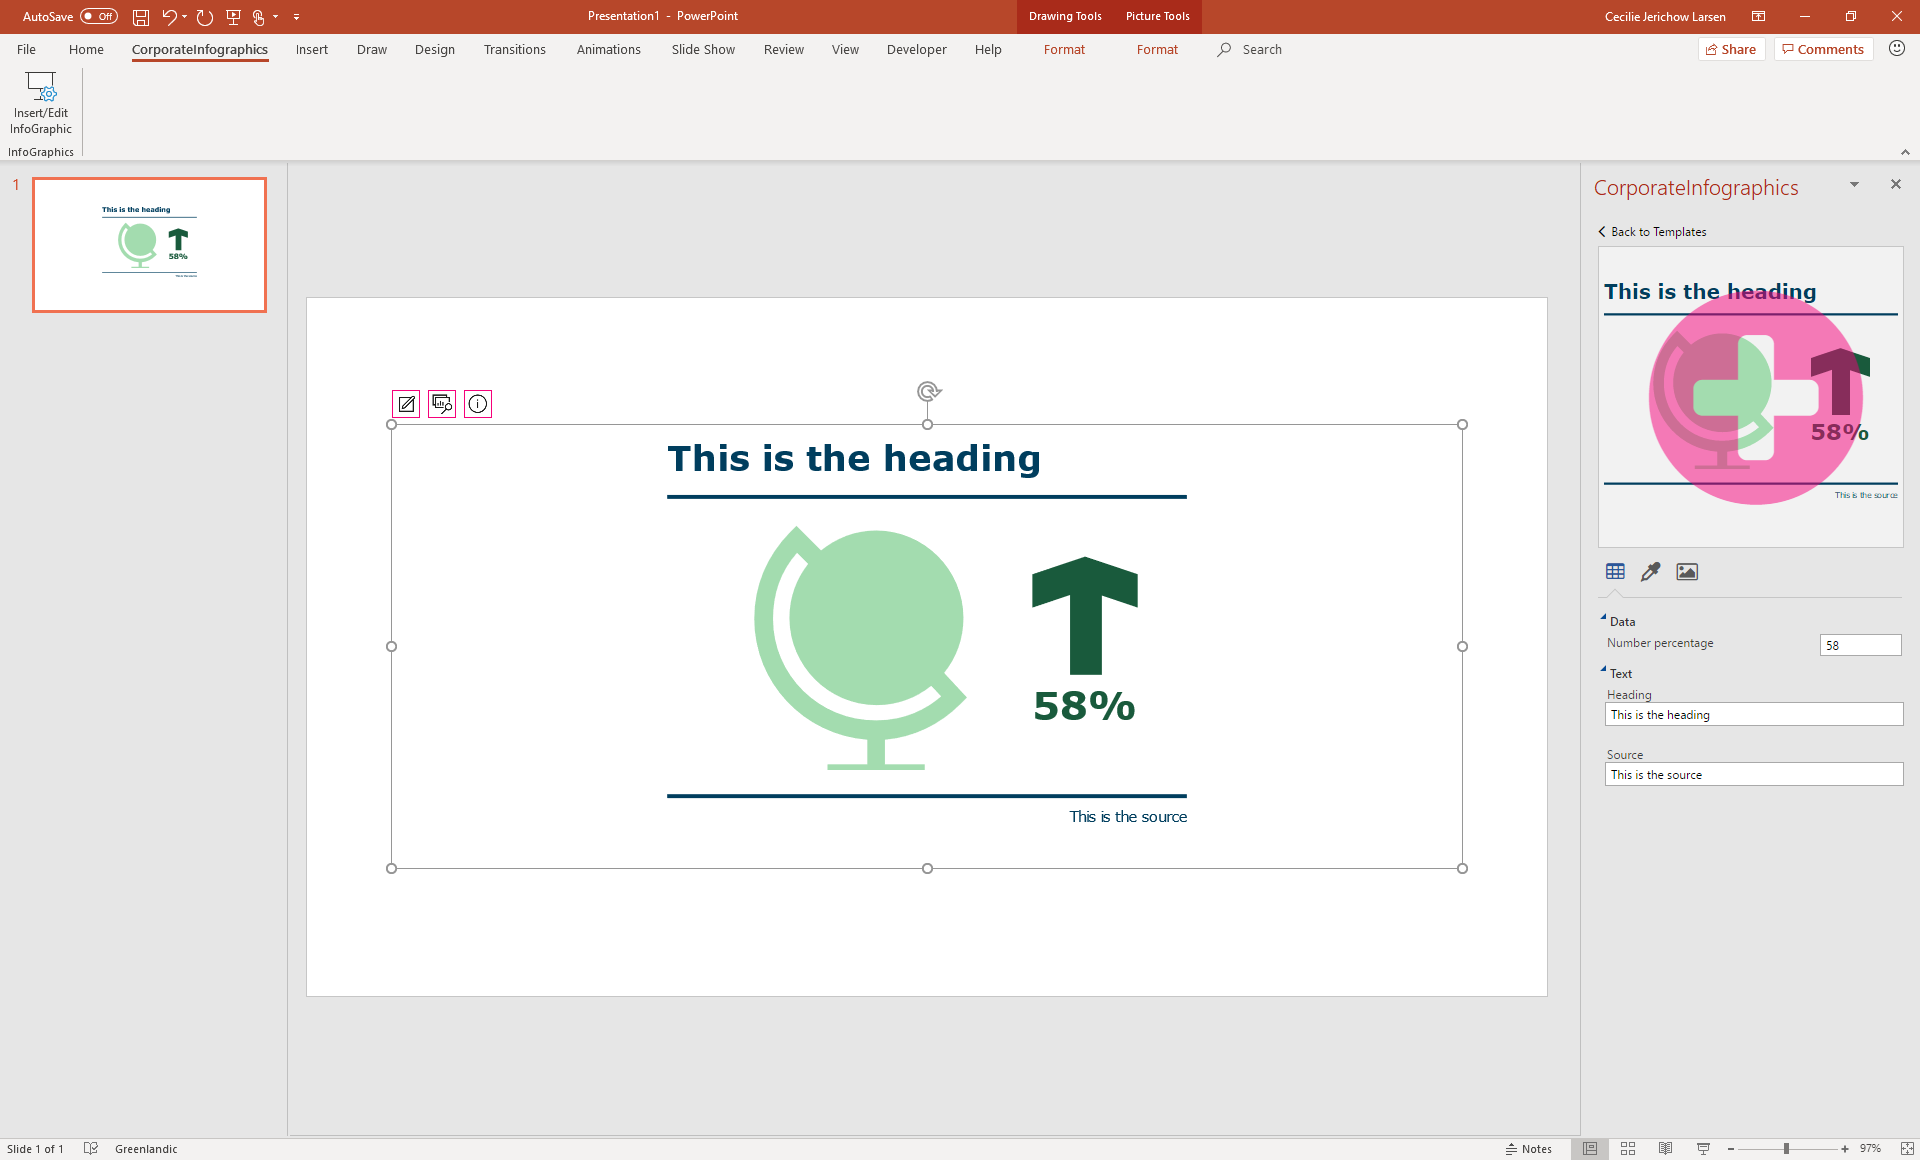Click Back to Templates link
This screenshot has width=1920, height=1160.
[1652, 232]
